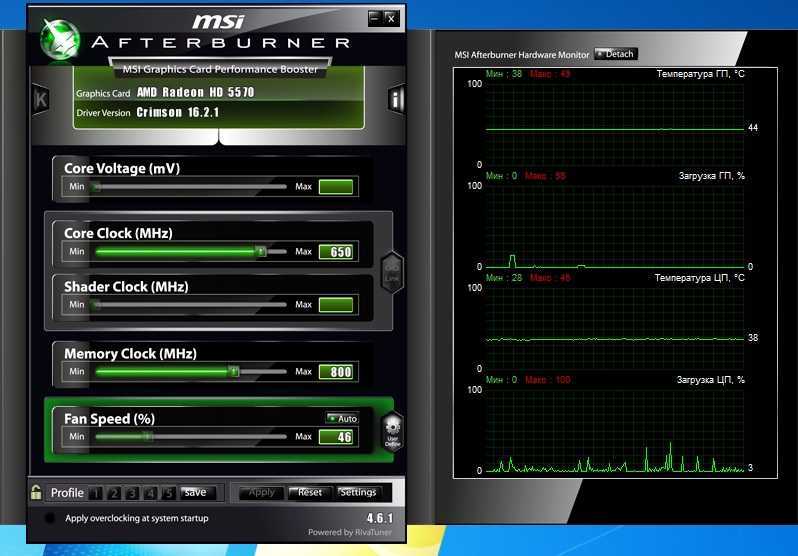This screenshot has height=556, width=798.
Task: Show graphics card info with the i button
Action: pos(396,98)
